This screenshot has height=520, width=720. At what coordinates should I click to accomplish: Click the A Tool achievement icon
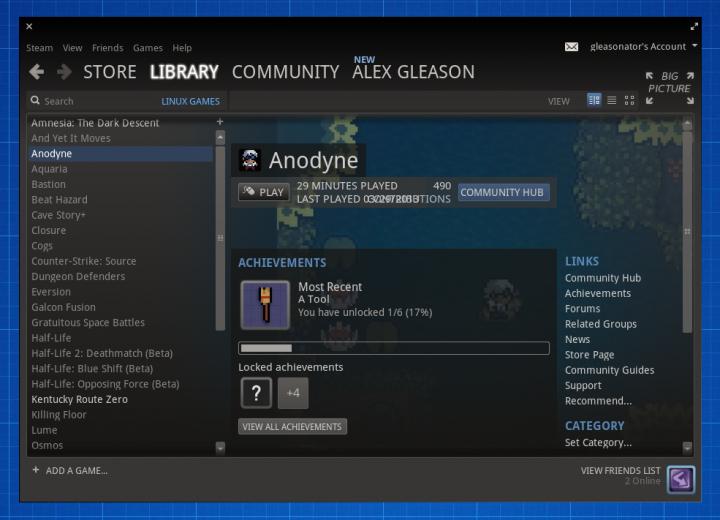[x=265, y=305]
